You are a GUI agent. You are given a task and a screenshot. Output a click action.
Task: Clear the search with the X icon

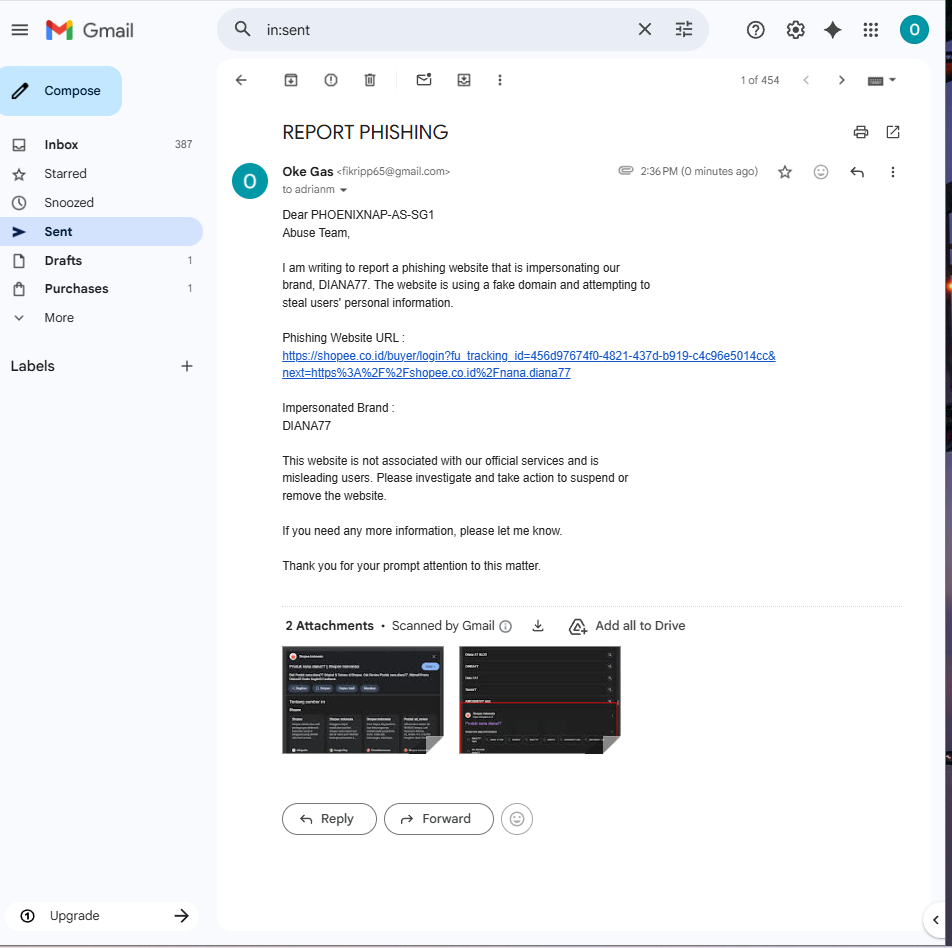(645, 29)
